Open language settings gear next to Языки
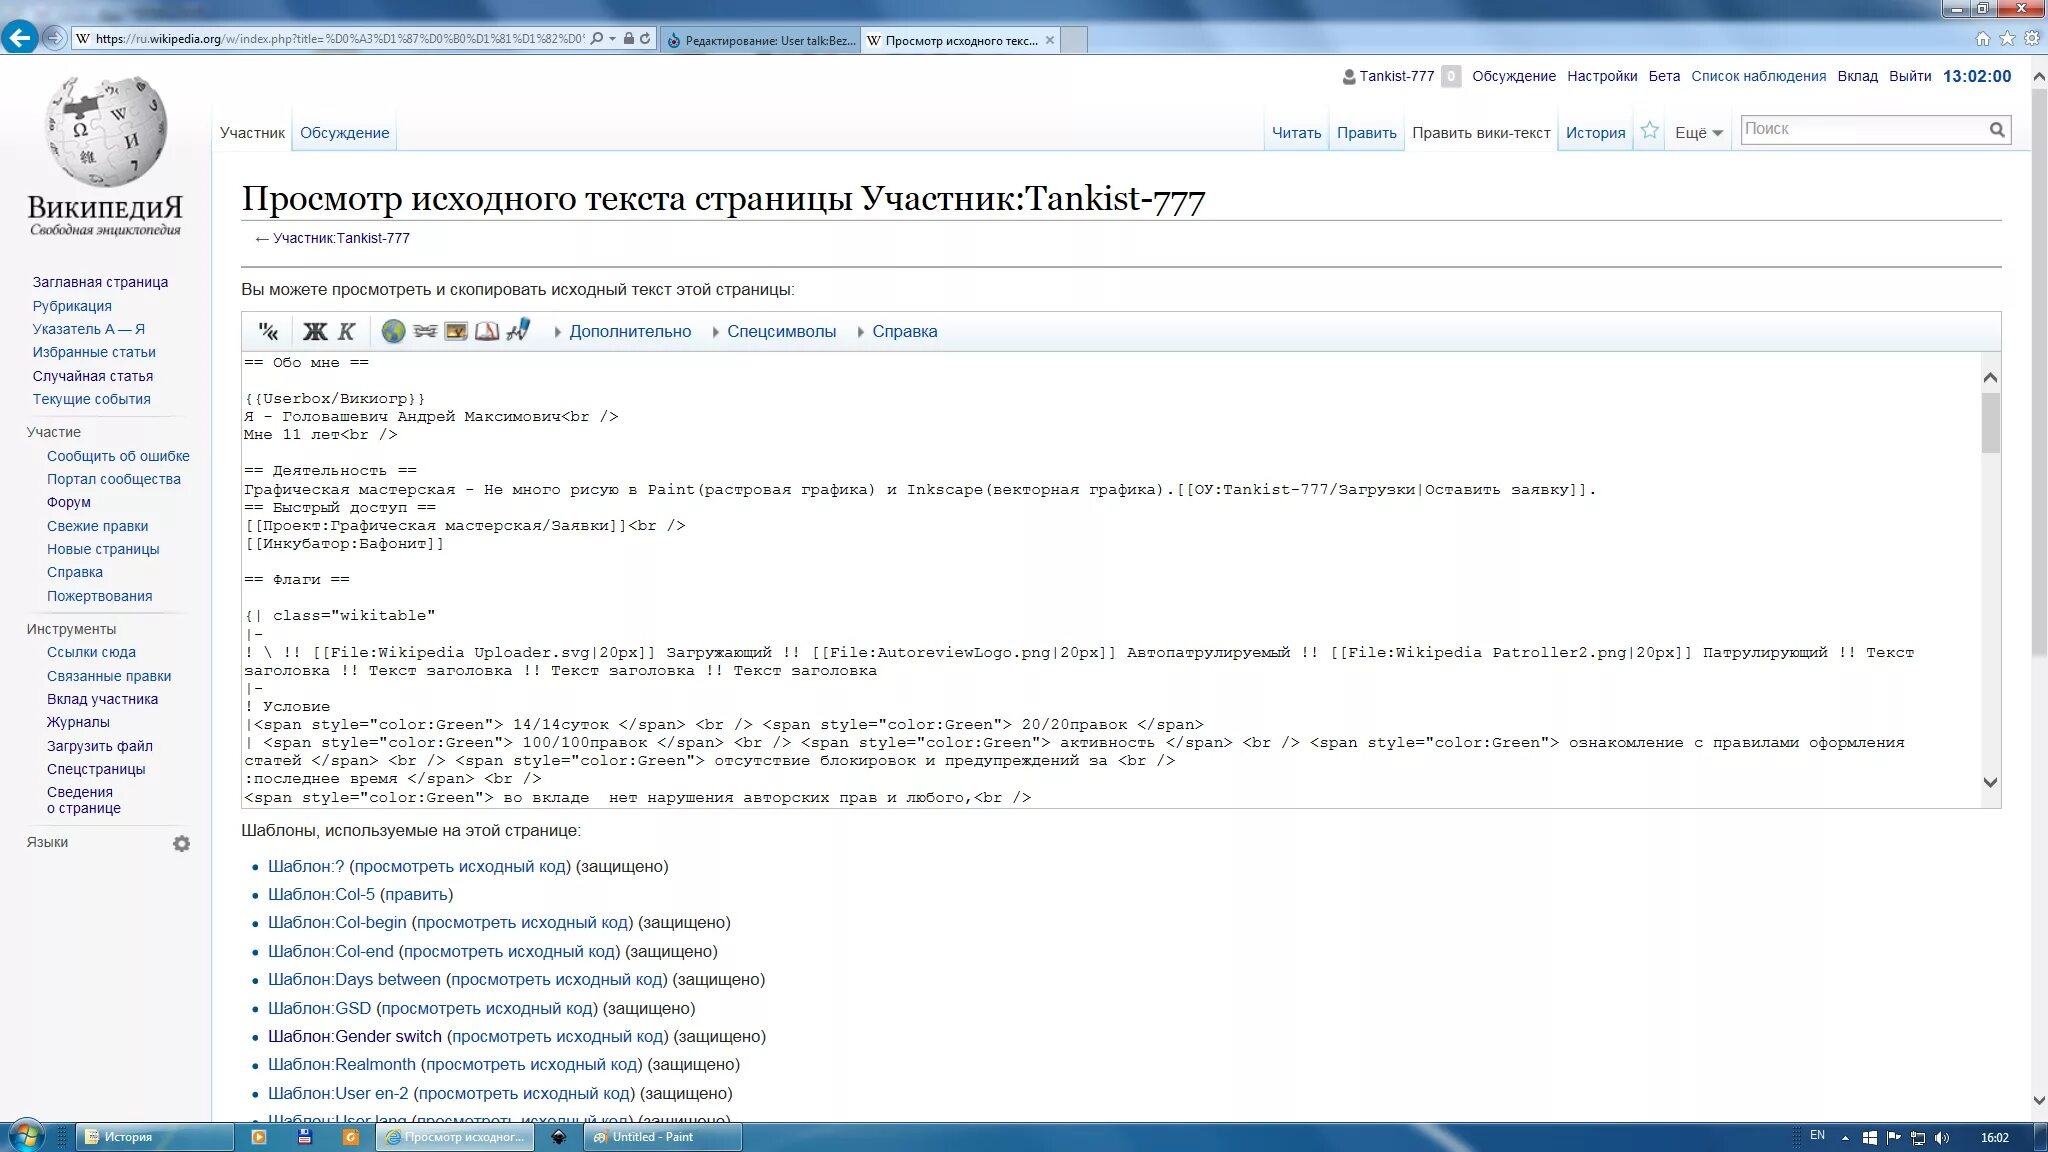Screen dimensions: 2048x1152 [181, 843]
